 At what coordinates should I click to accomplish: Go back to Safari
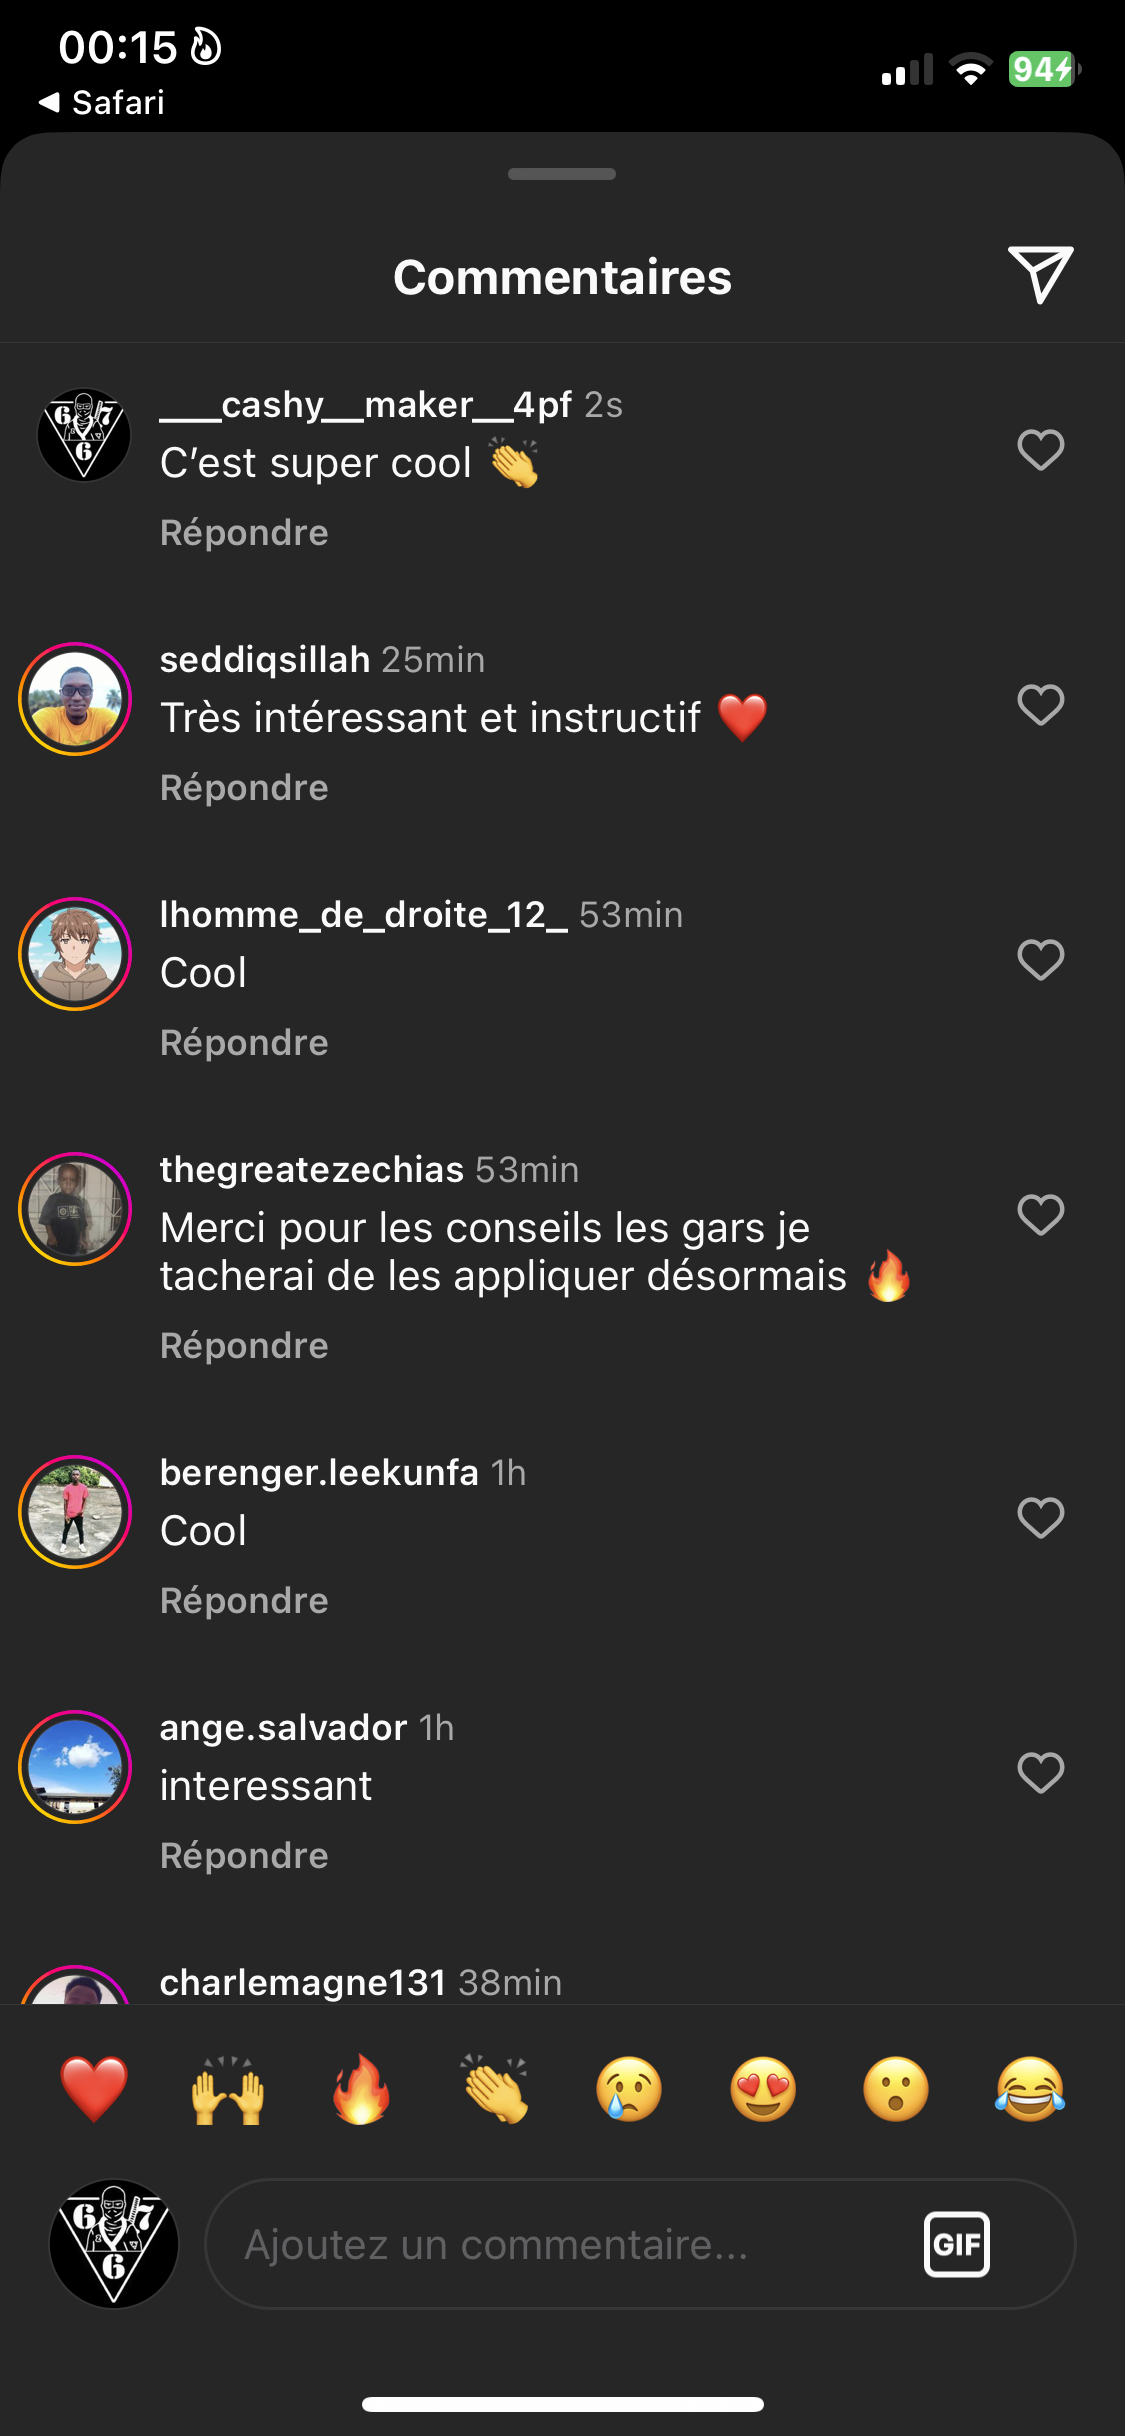tap(102, 102)
